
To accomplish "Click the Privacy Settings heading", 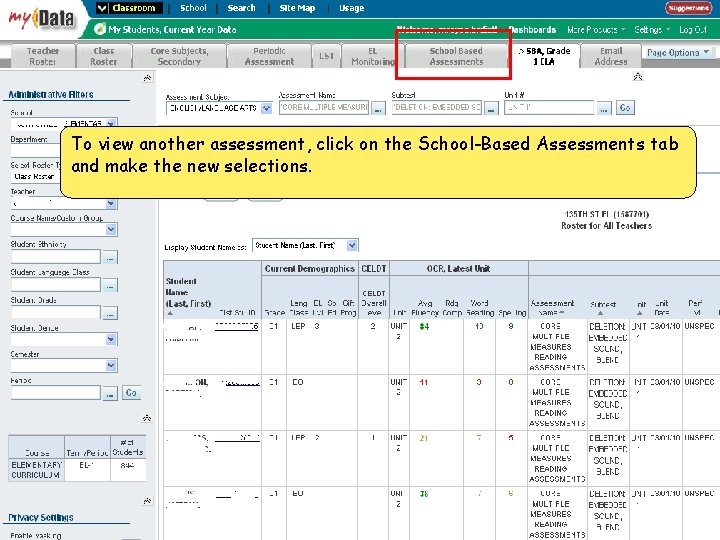I will (41, 518).
